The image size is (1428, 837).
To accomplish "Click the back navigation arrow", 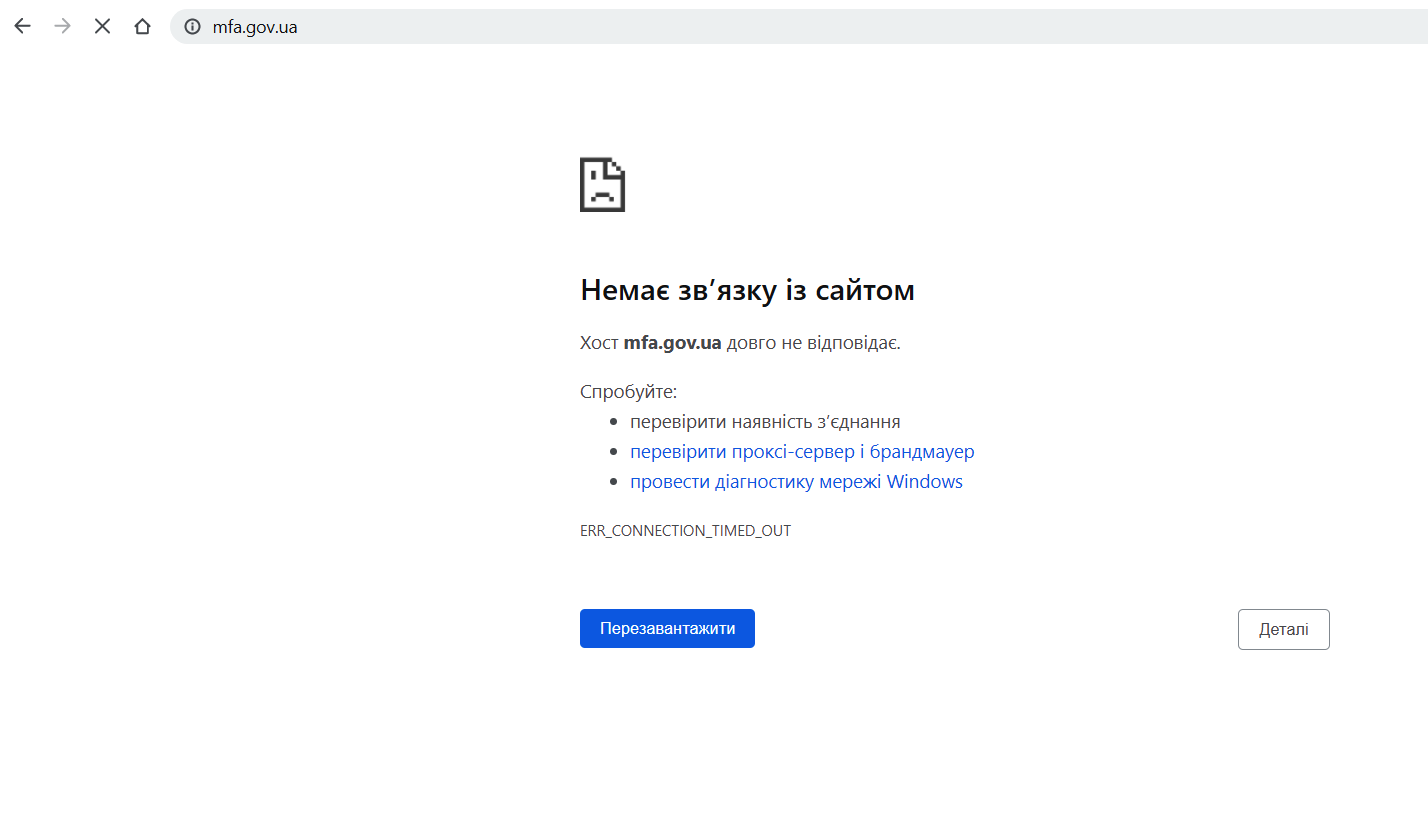I will 22,26.
